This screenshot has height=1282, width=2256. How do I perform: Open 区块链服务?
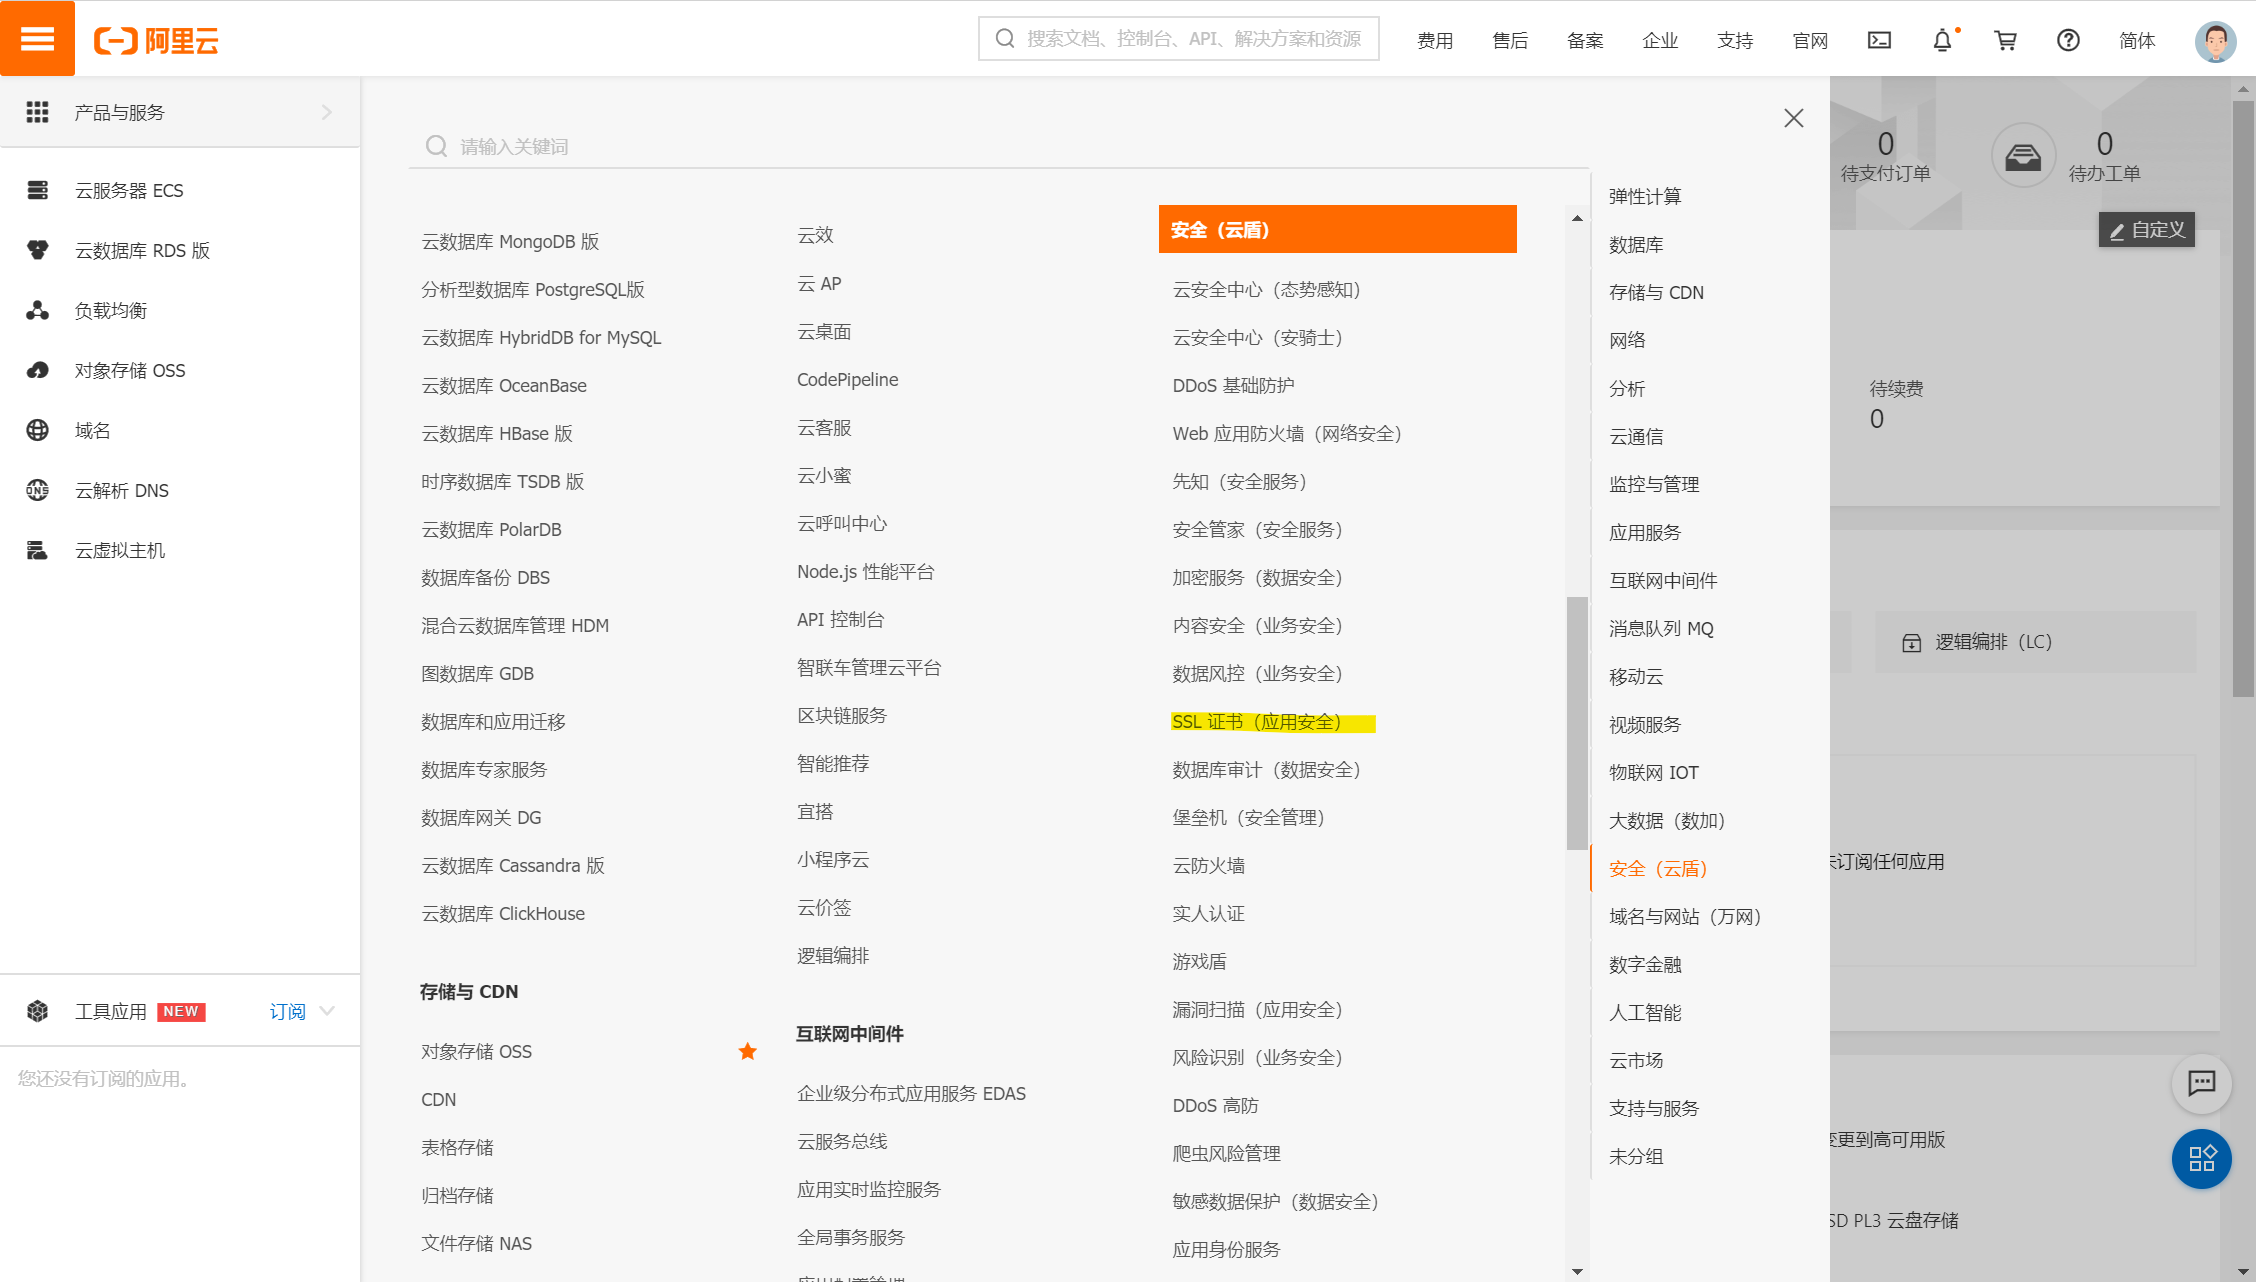point(842,715)
